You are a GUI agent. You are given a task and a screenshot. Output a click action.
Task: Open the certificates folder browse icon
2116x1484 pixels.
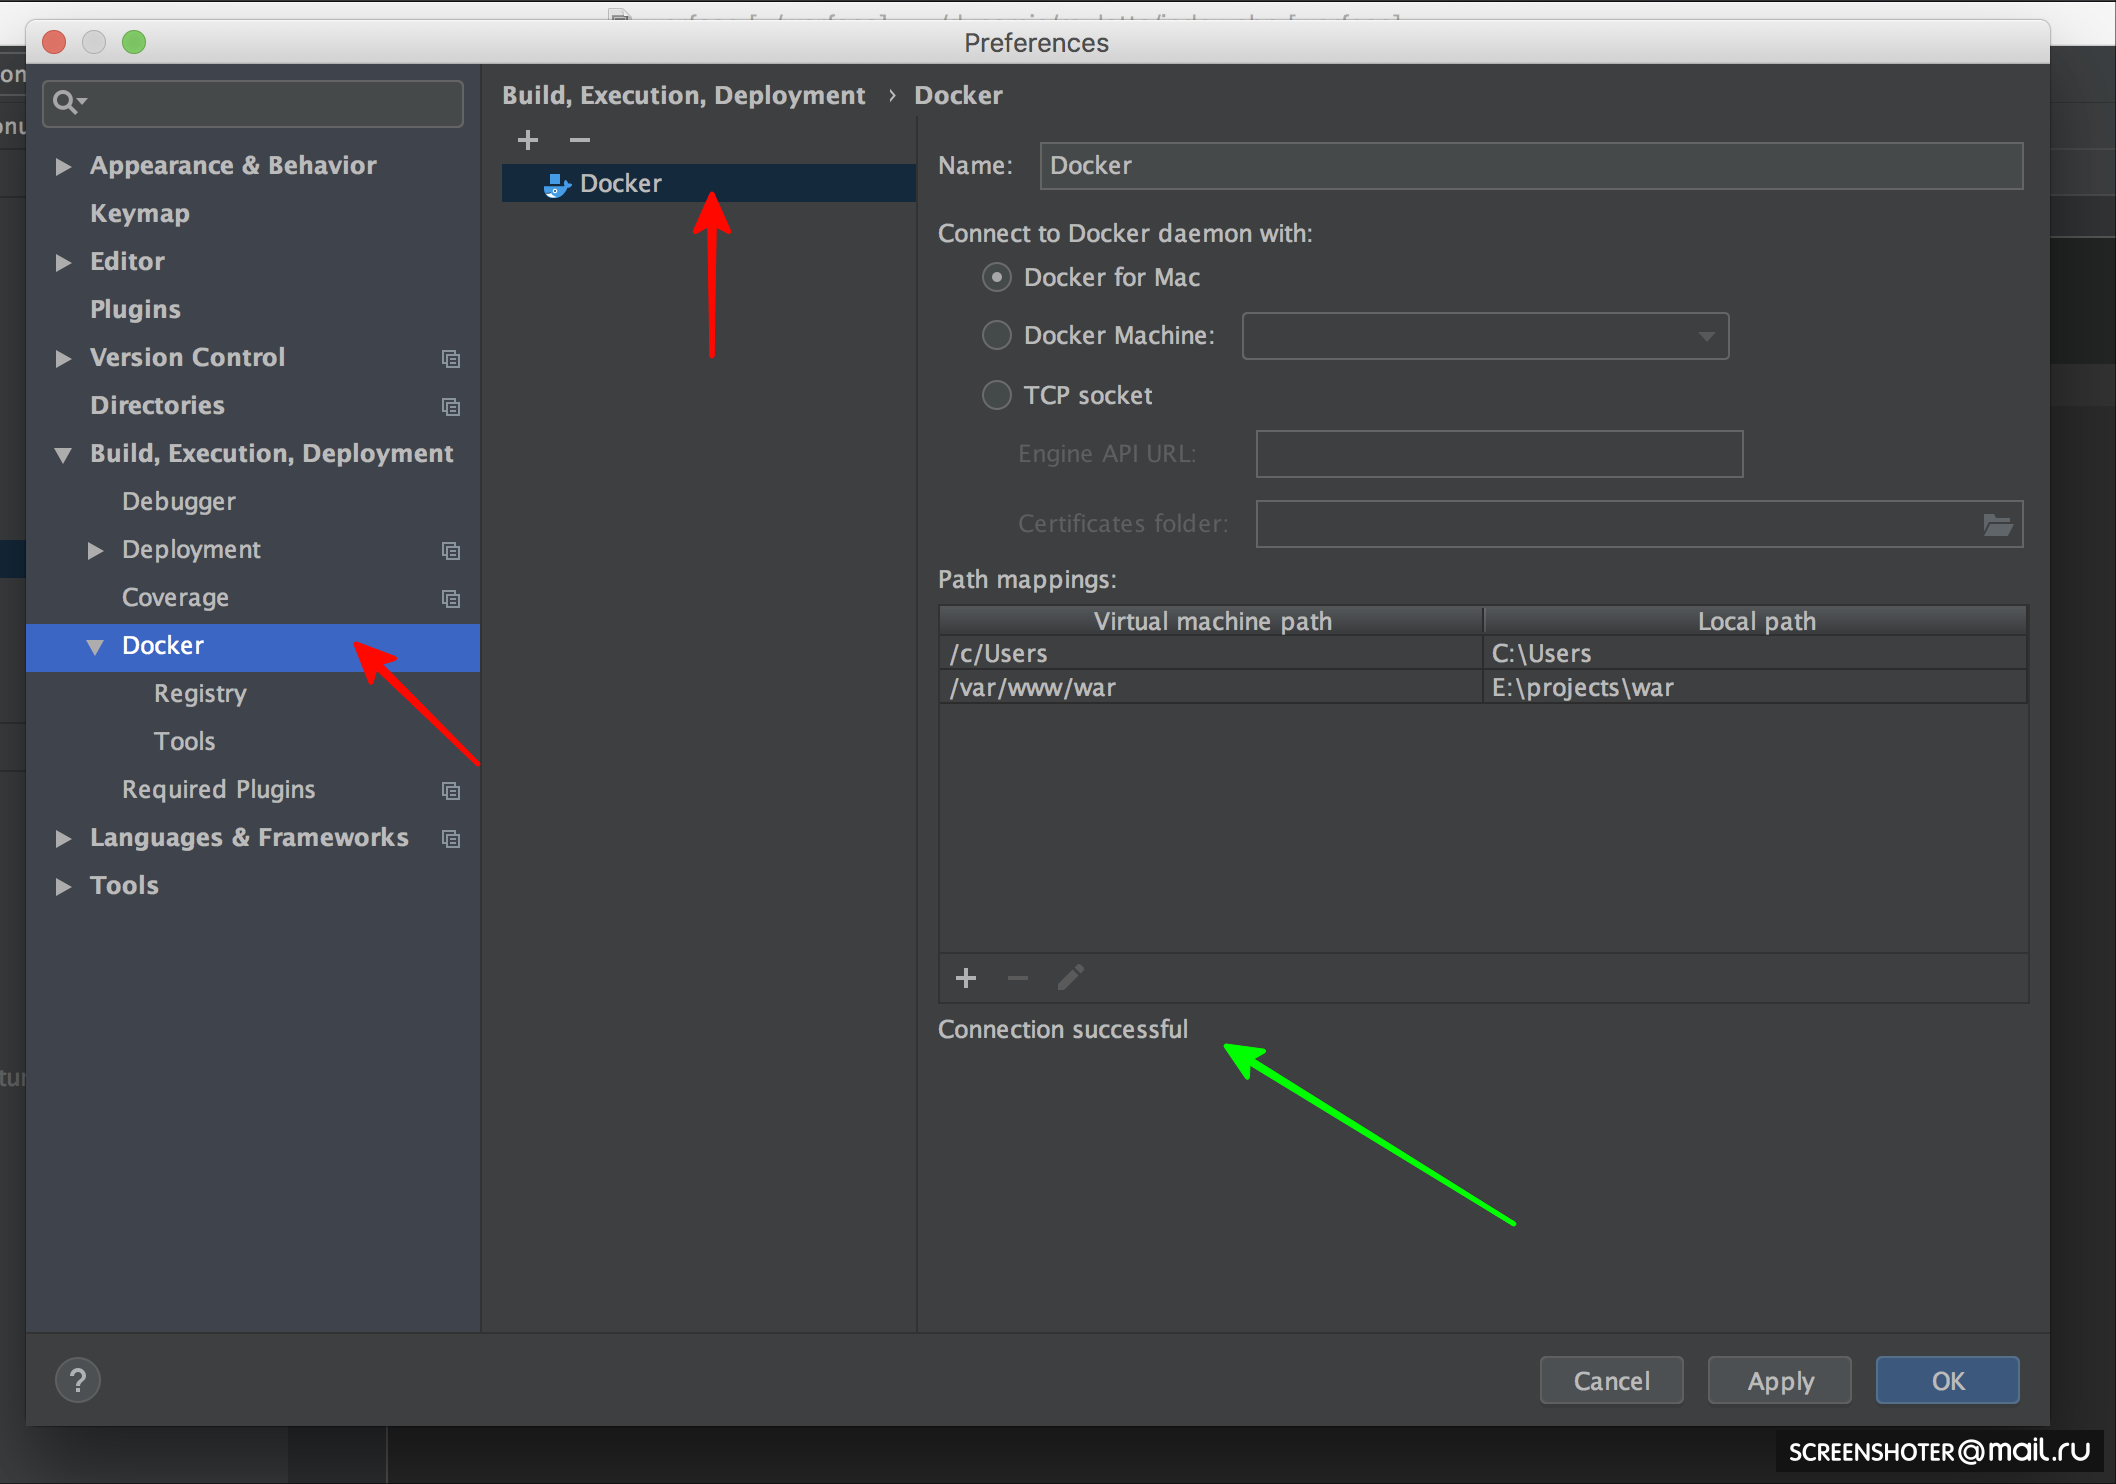click(1997, 524)
